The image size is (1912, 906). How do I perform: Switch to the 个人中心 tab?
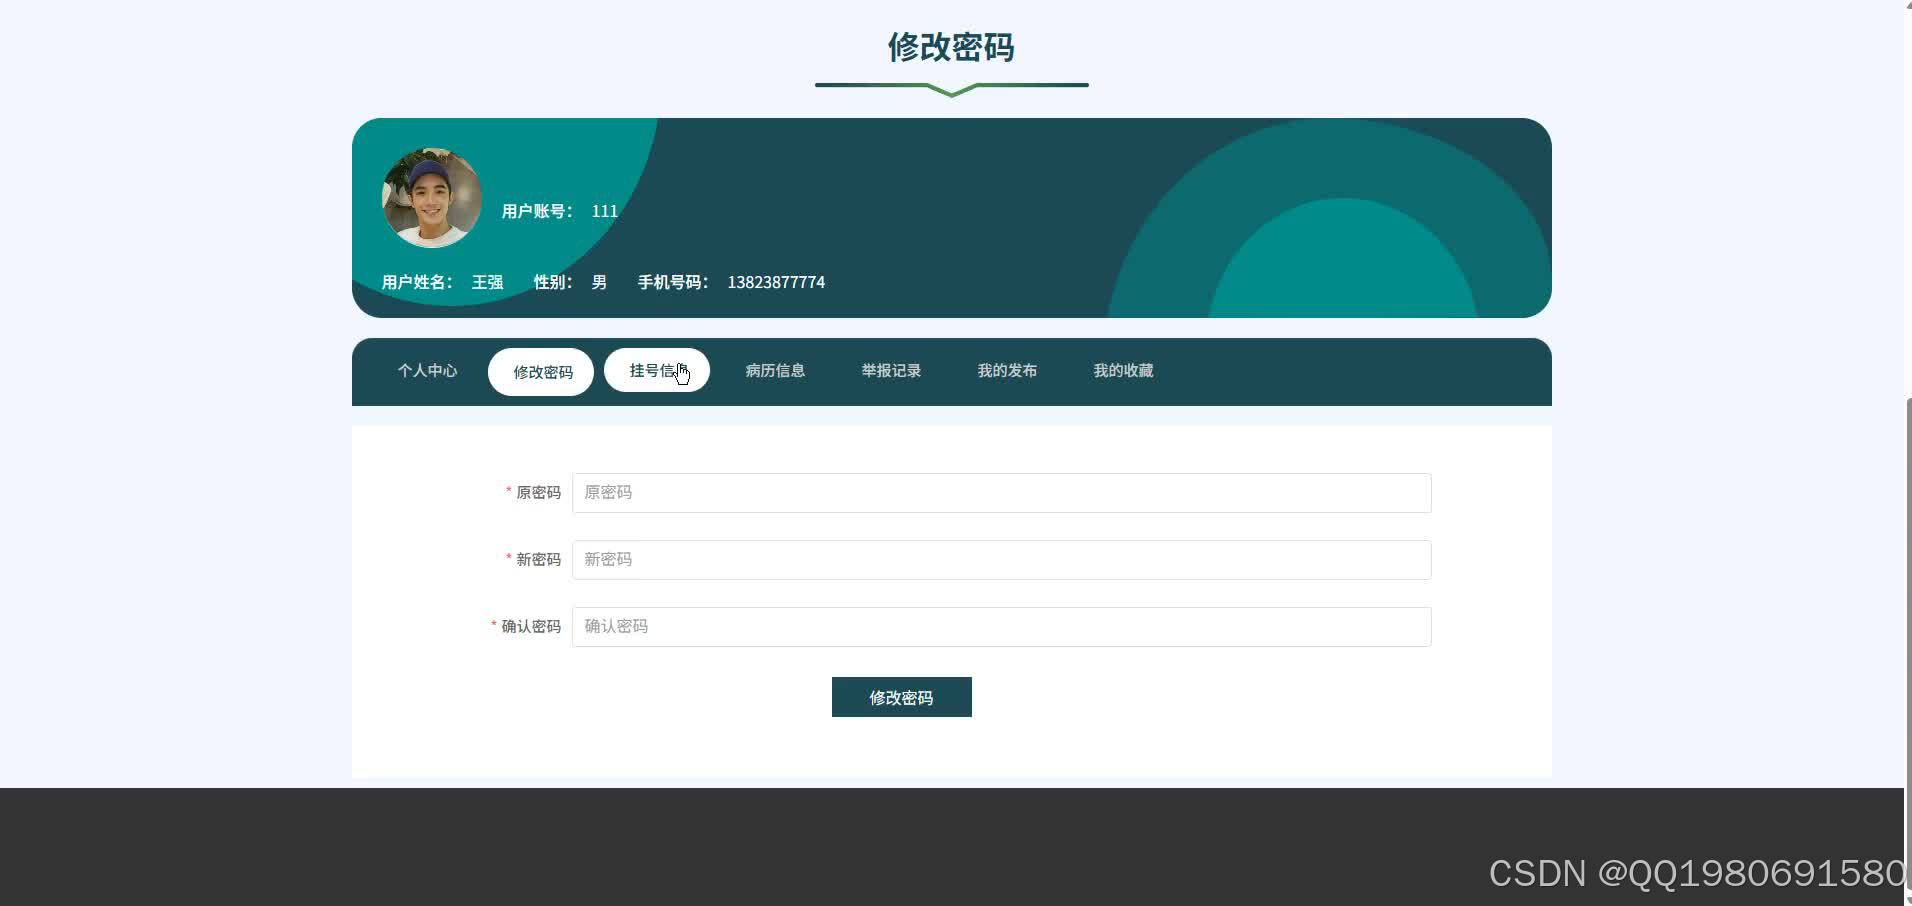[x=427, y=370]
